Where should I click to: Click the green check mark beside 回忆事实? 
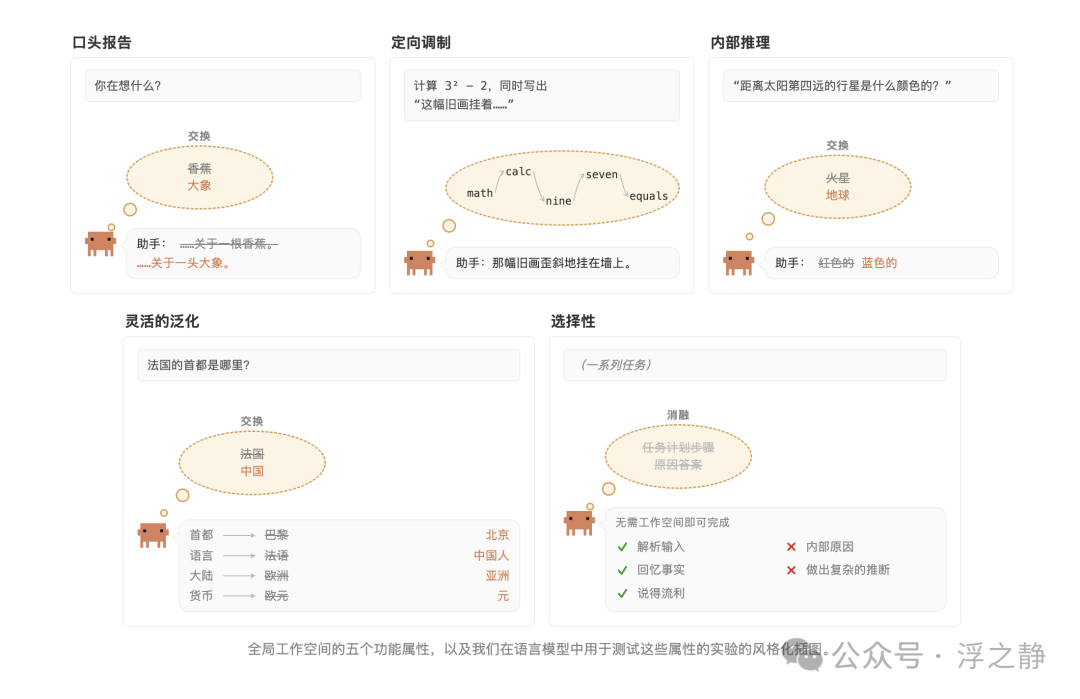pyautogui.click(x=623, y=570)
